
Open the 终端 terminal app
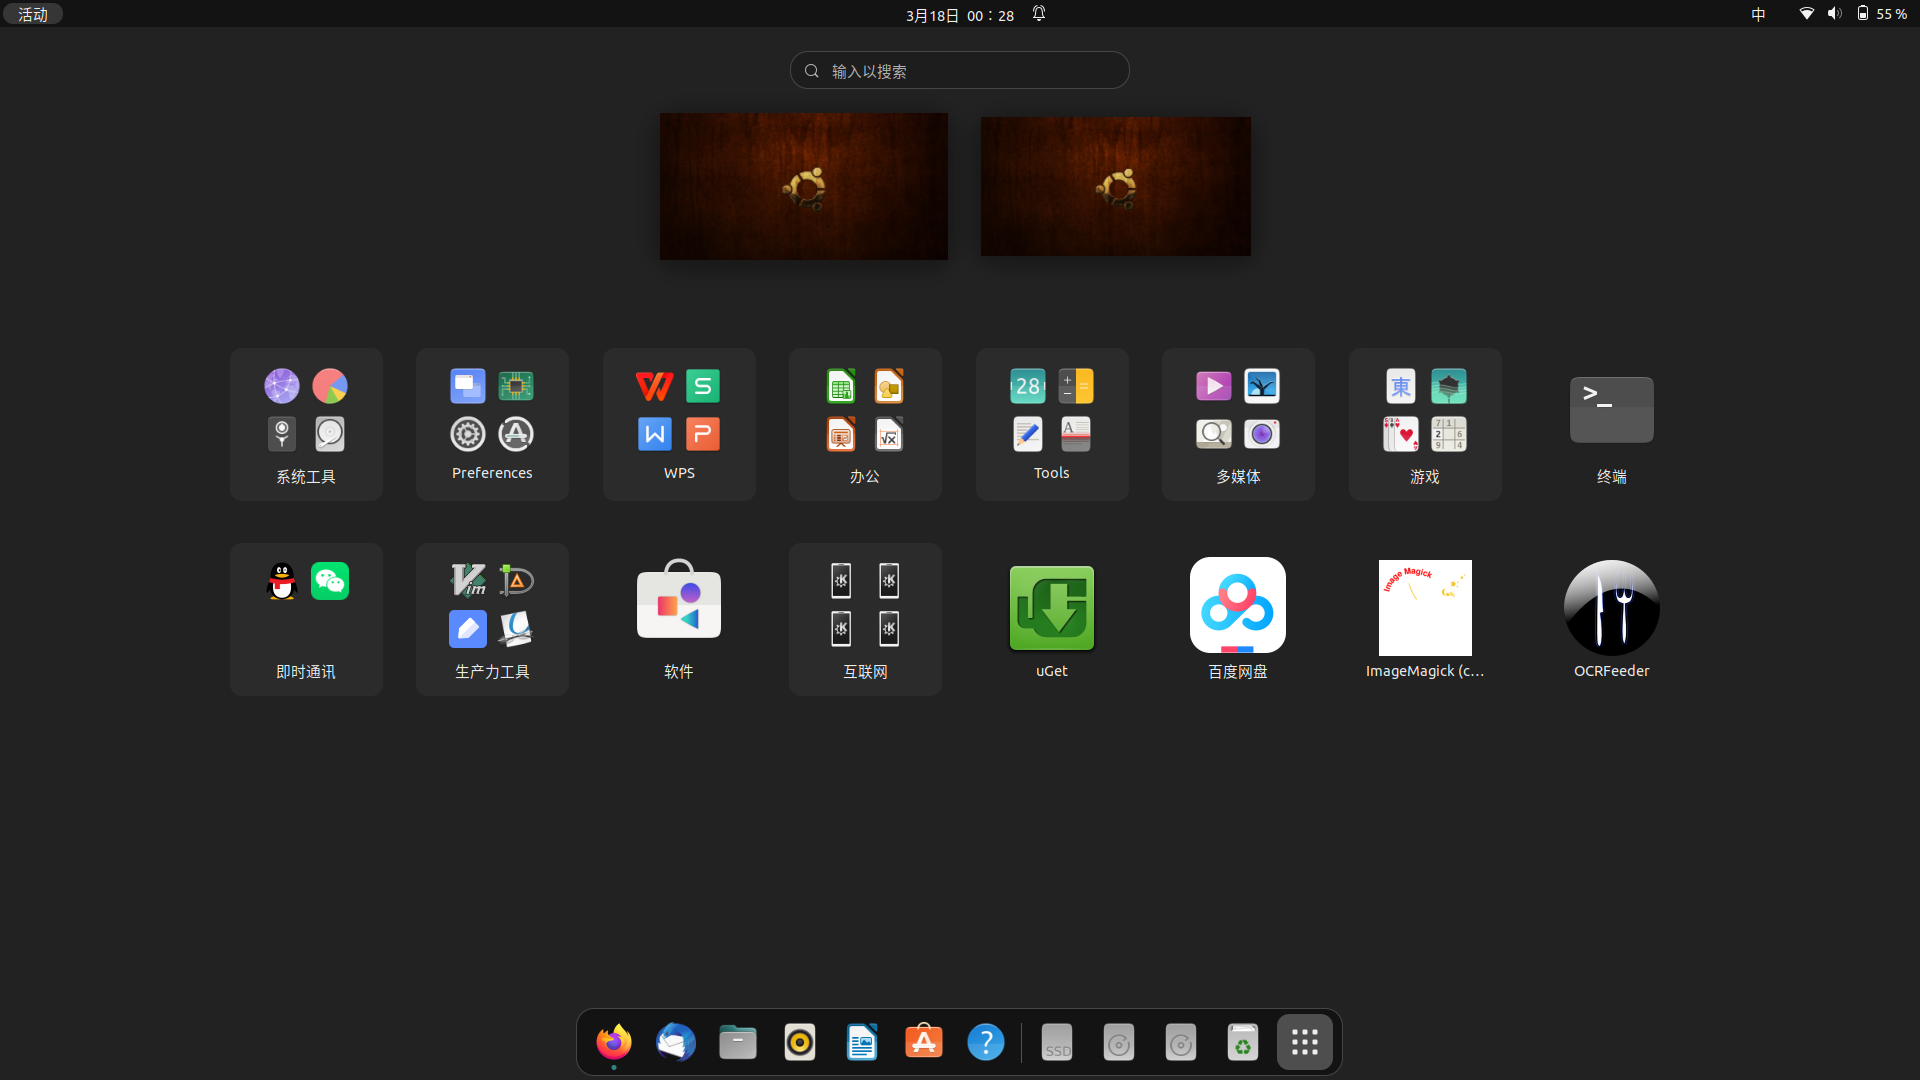pos(1611,411)
